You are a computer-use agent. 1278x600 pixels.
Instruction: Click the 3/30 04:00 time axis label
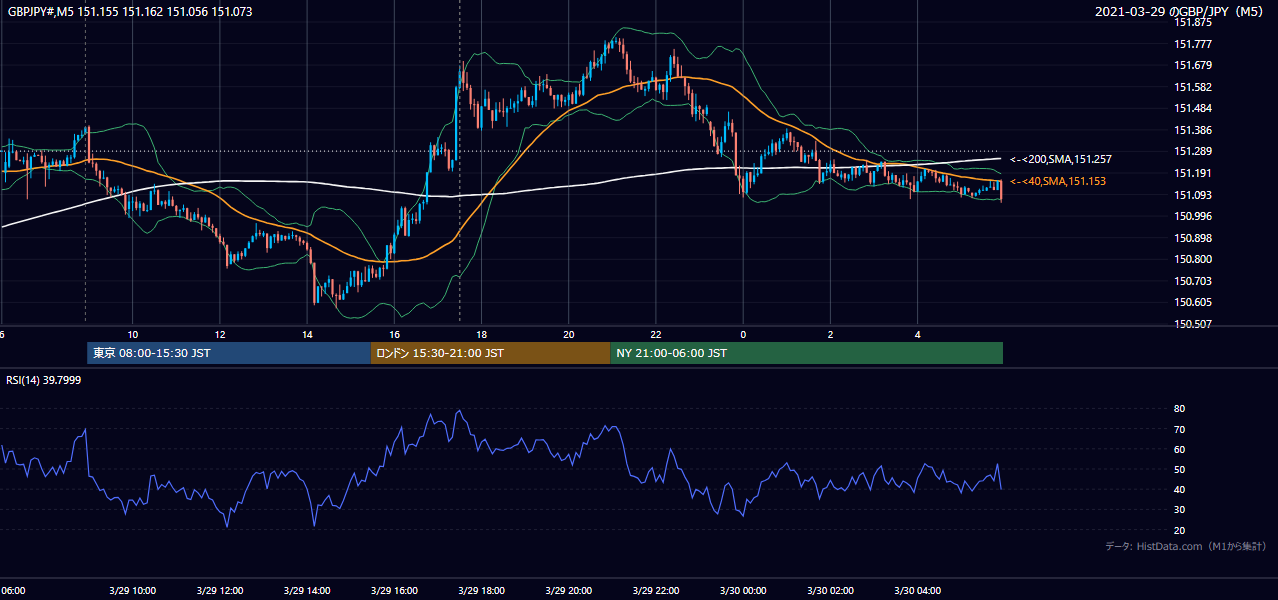click(918, 591)
